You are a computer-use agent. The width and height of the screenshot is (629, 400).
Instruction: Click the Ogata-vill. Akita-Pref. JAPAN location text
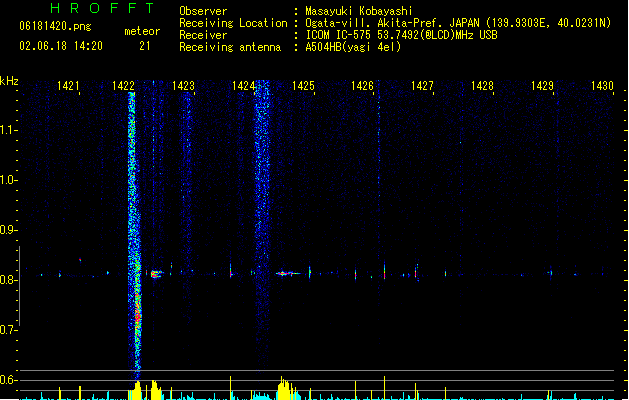coord(458,23)
